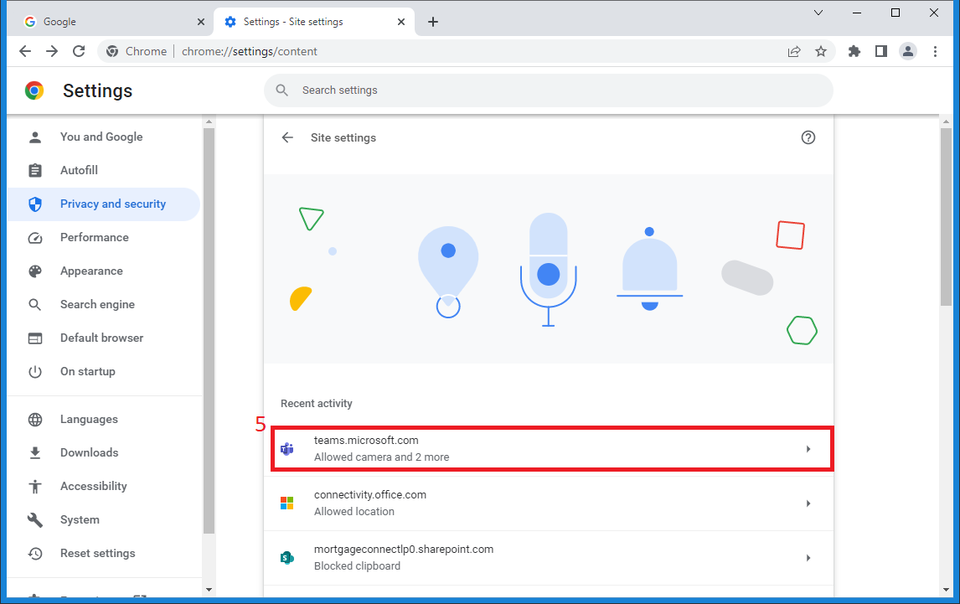The height and width of the screenshot is (604, 960).
Task: Open the Extensions puzzle icon
Action: tap(854, 51)
